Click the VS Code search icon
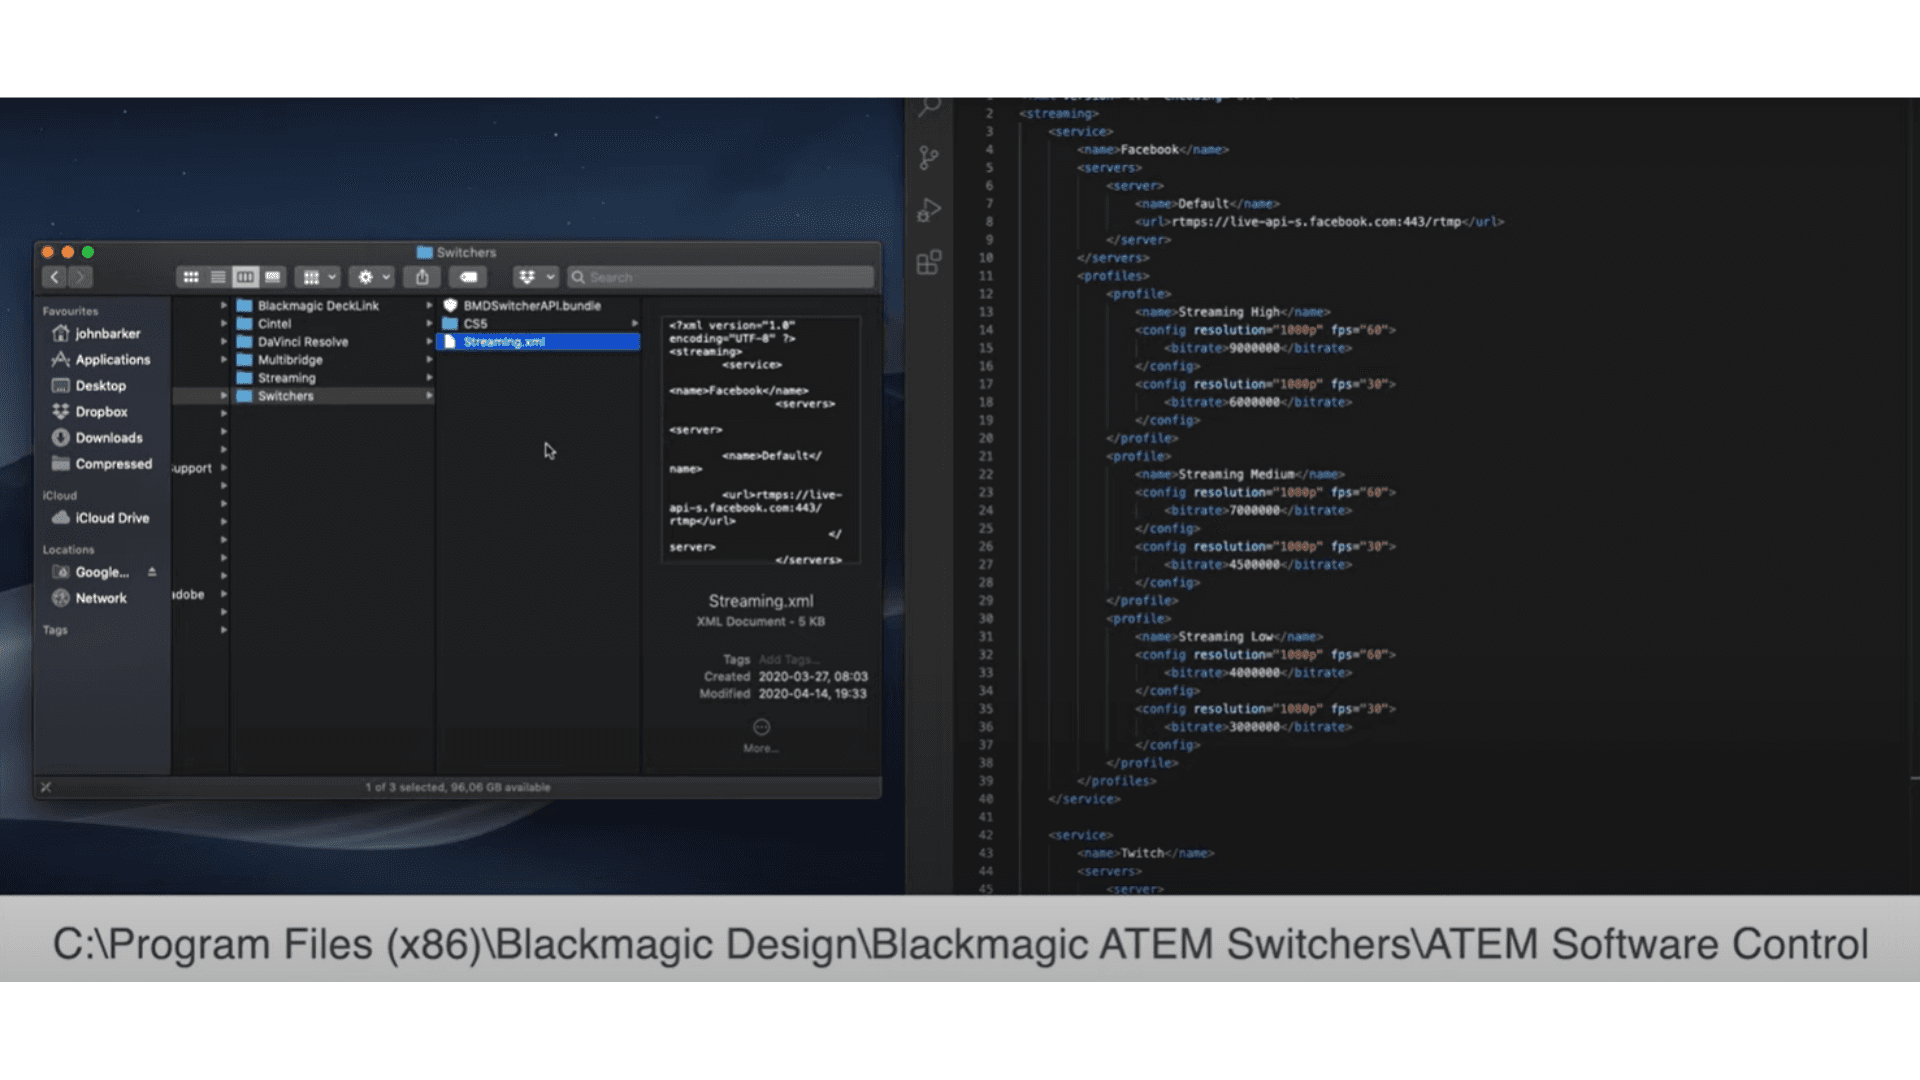Screen dimensions: 1920x1080 pos(930,106)
